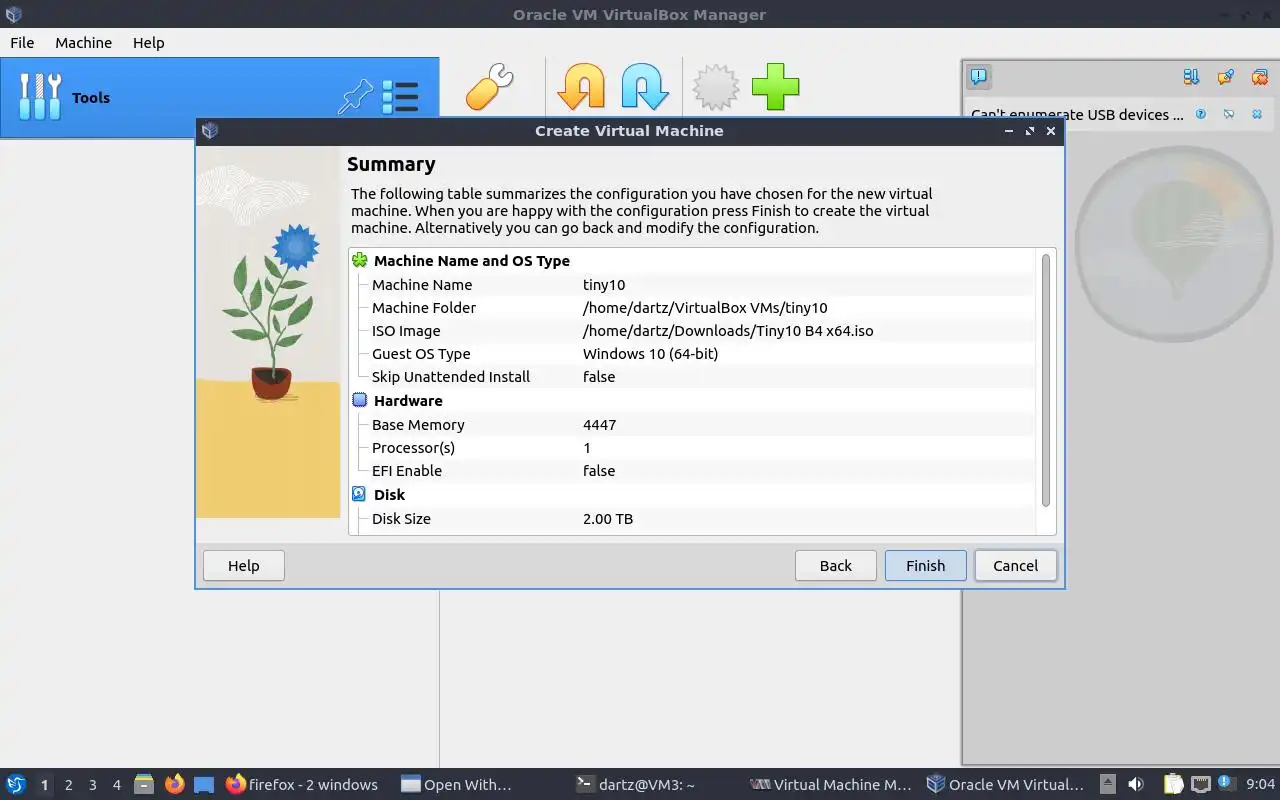Open the Tools list menu icon

400,97
